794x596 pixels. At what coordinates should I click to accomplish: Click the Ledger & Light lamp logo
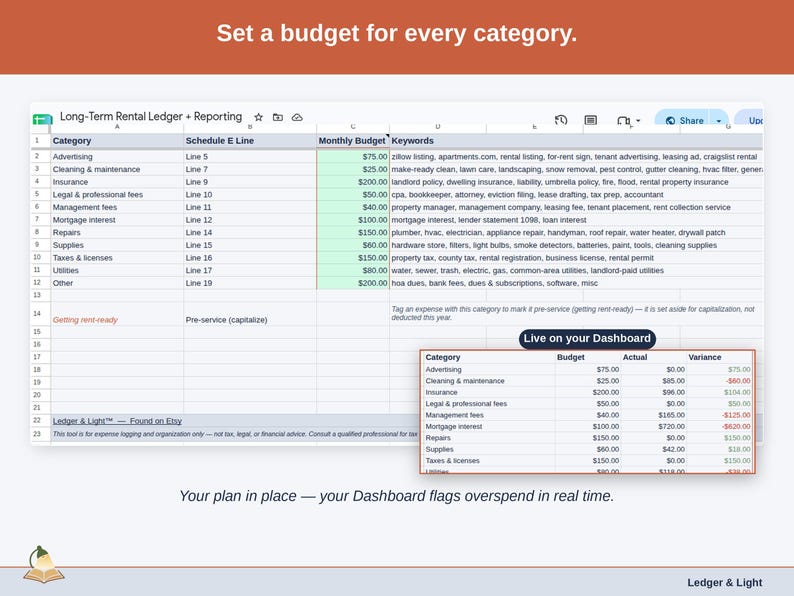[x=44, y=564]
